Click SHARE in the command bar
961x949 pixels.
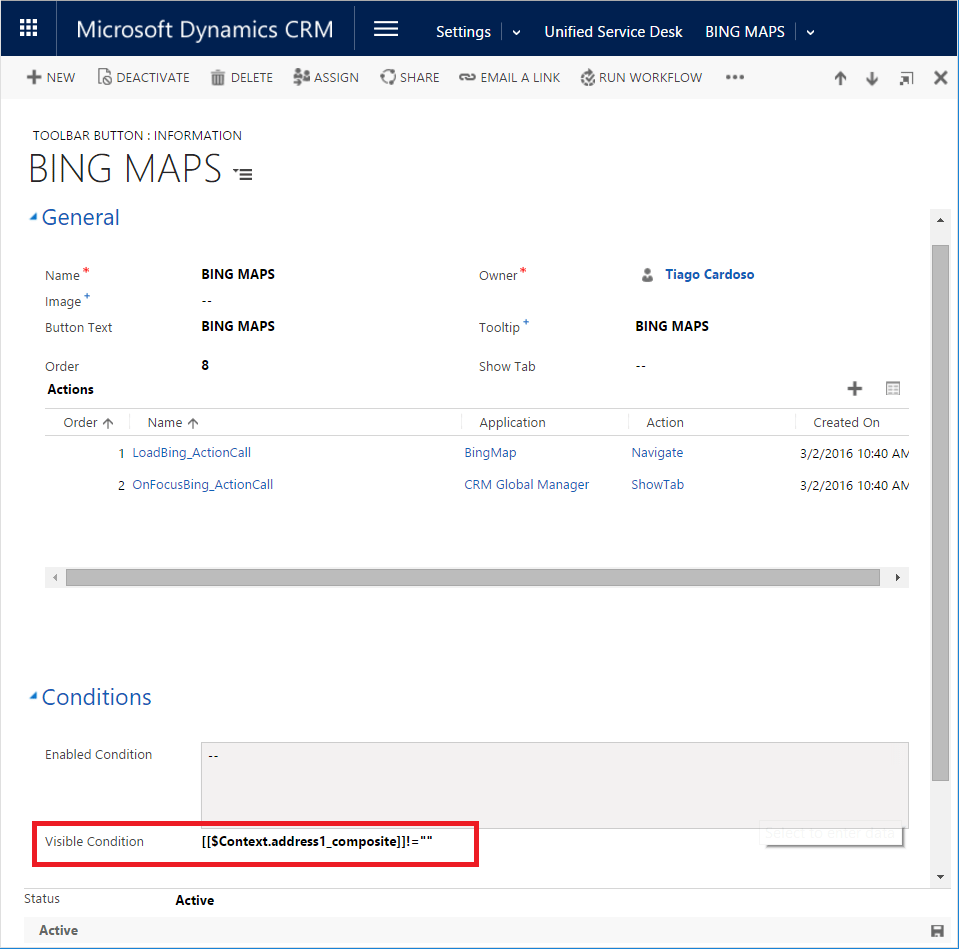pos(409,77)
